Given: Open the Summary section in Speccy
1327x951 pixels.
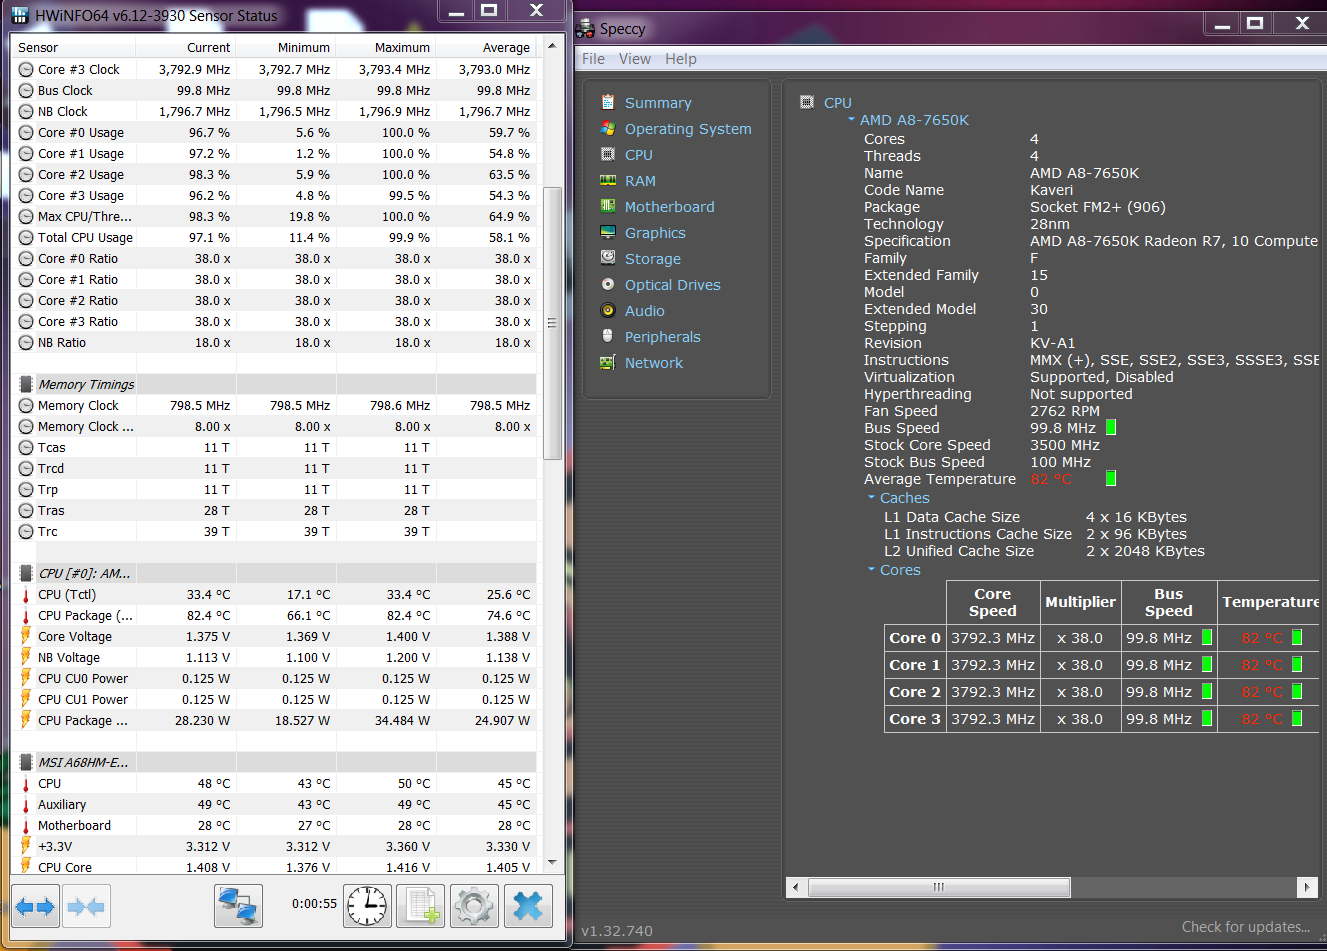Looking at the screenshot, I should click(x=657, y=103).
